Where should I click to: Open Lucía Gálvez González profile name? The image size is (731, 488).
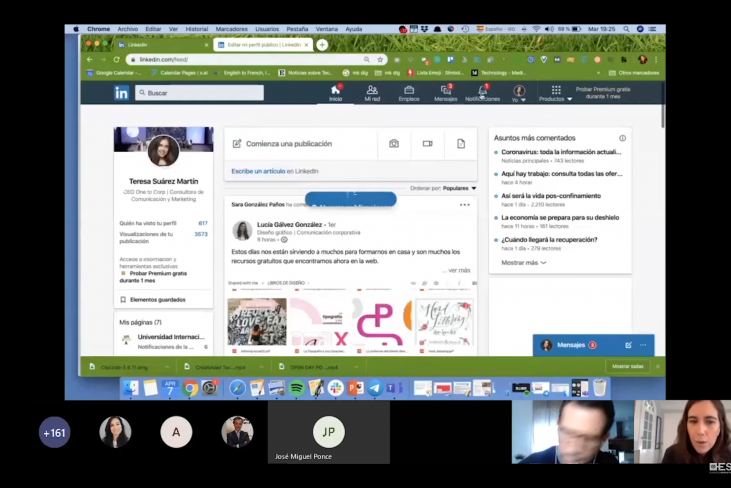[290, 224]
